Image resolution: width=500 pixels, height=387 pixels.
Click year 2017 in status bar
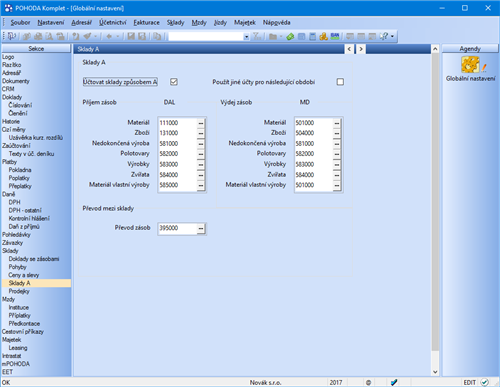point(336,383)
